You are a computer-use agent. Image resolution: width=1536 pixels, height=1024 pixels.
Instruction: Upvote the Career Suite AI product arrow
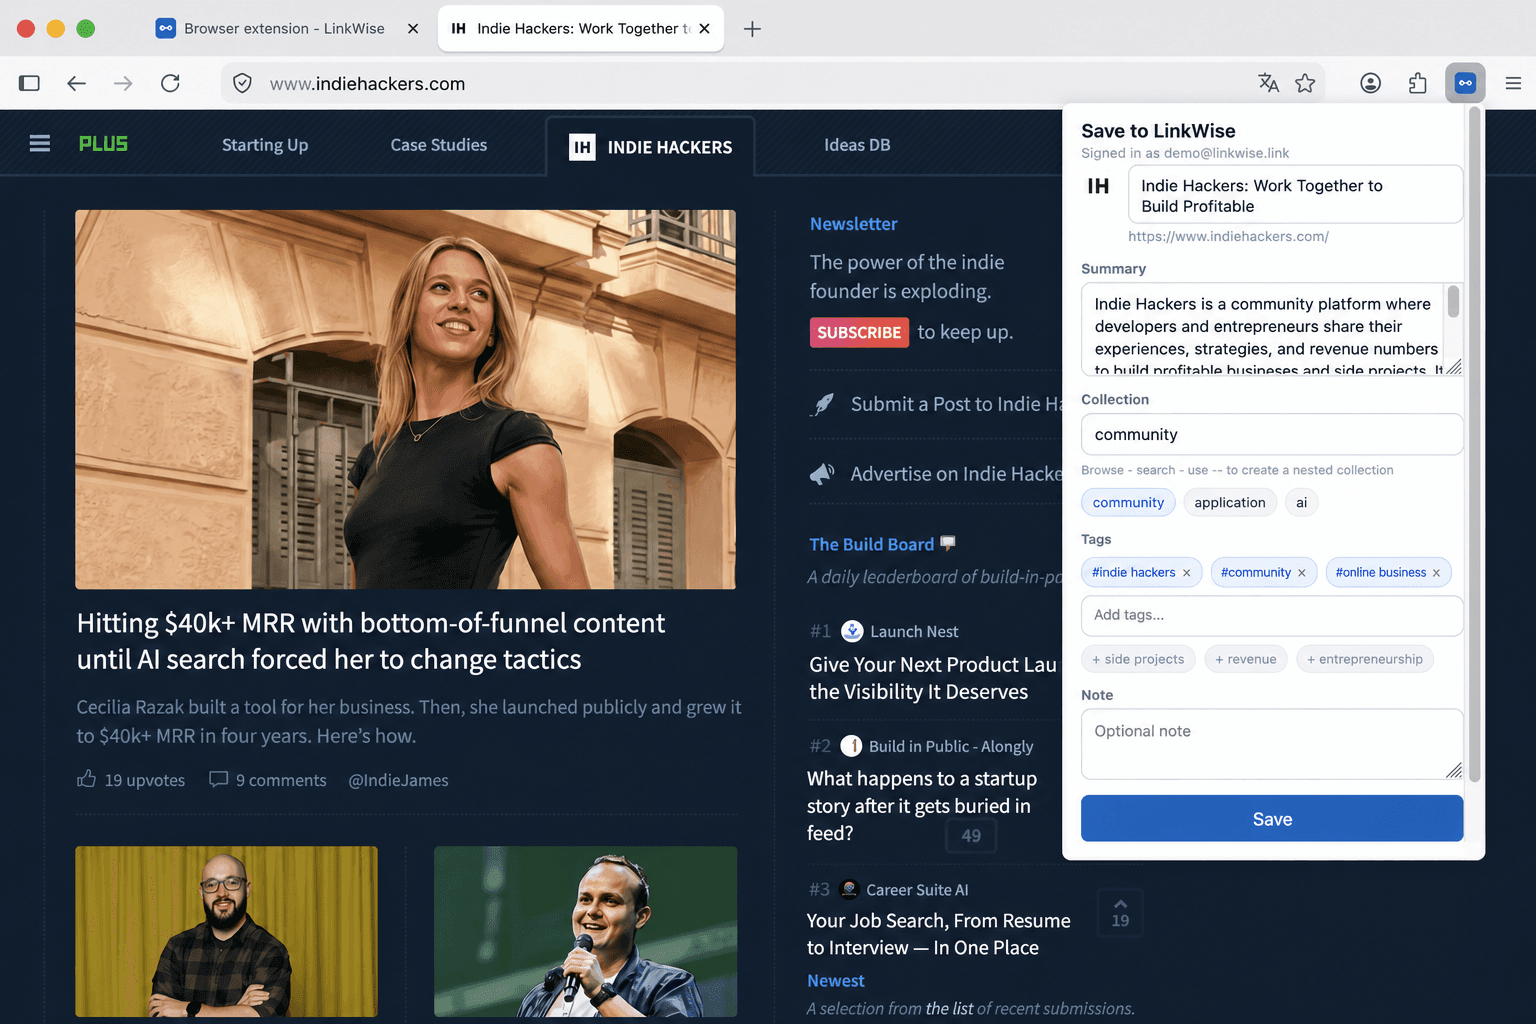[1120, 904]
